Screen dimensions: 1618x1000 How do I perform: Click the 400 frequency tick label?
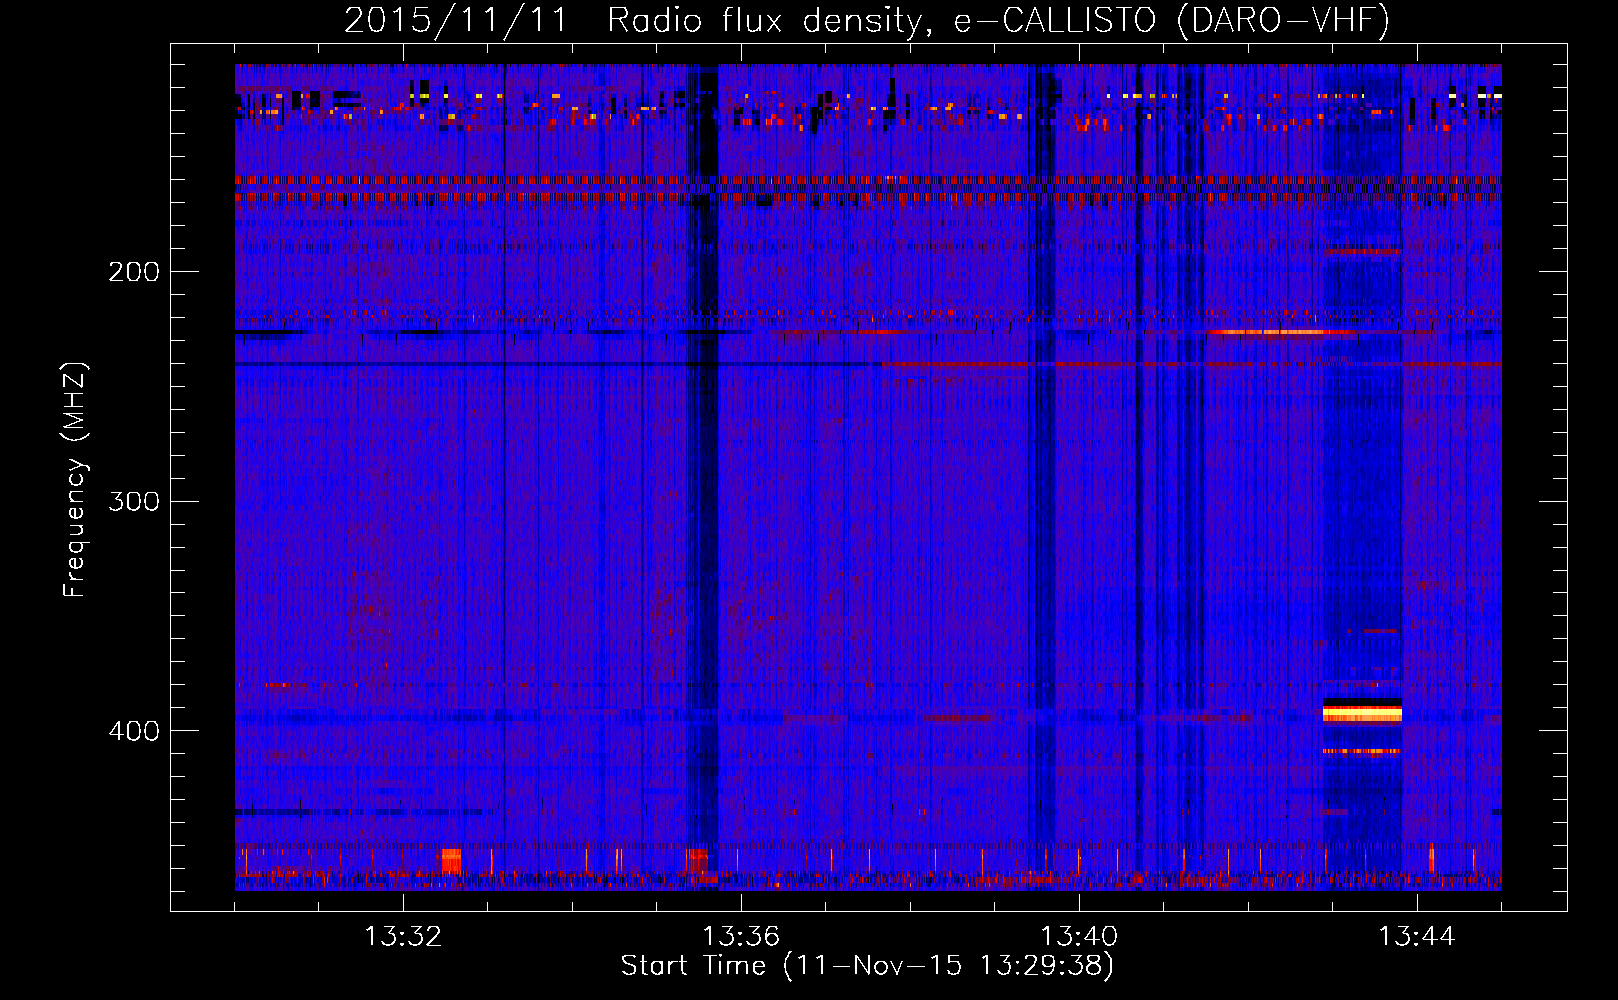[134, 731]
